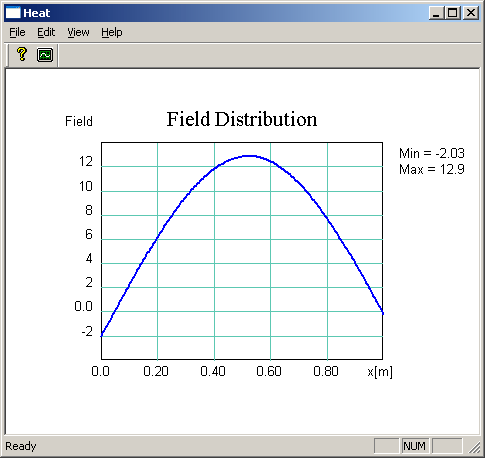The width and height of the screenshot is (485, 458).
Task: Click the Max = 12.9 readout
Action: pos(432,169)
